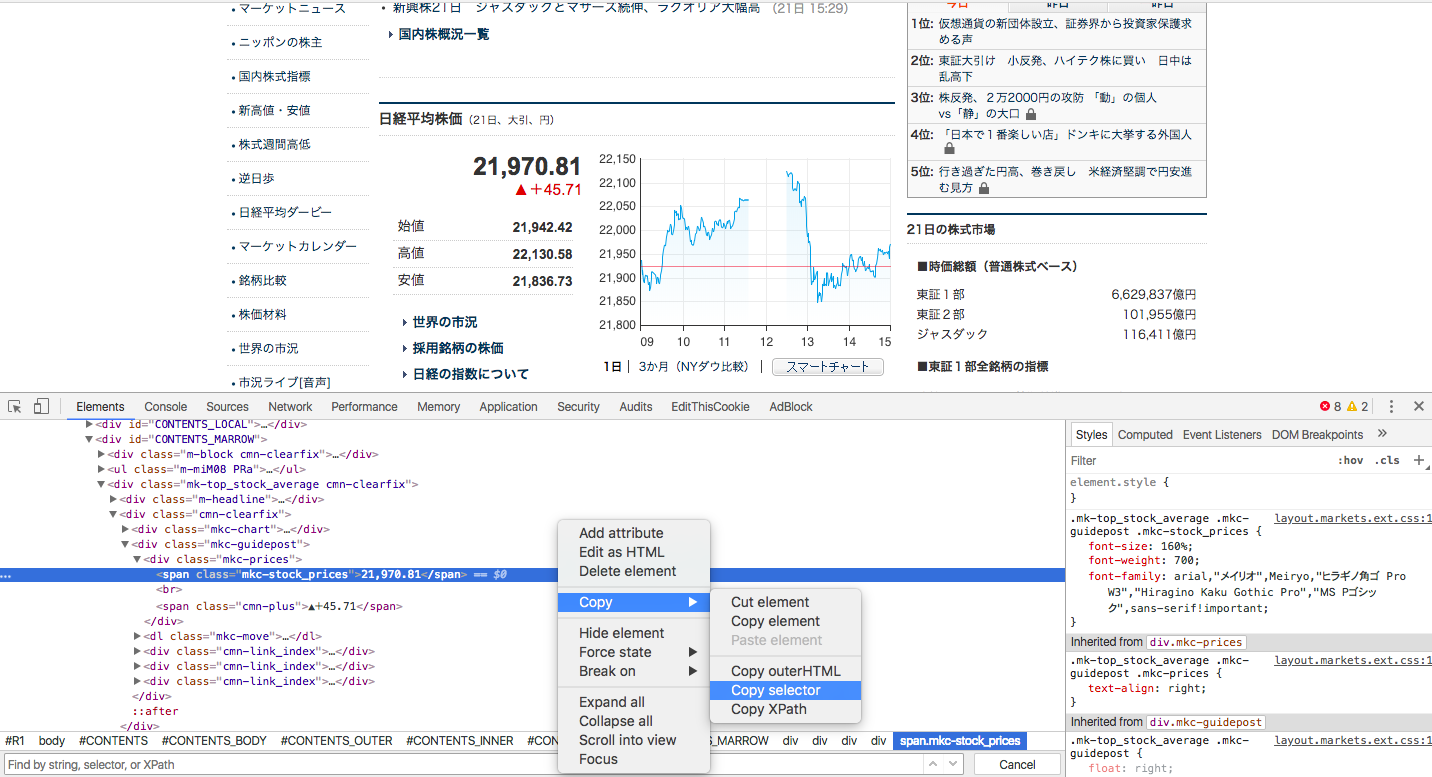The width and height of the screenshot is (1432, 777).
Task: Open the Network panel tab
Action: (x=290, y=406)
